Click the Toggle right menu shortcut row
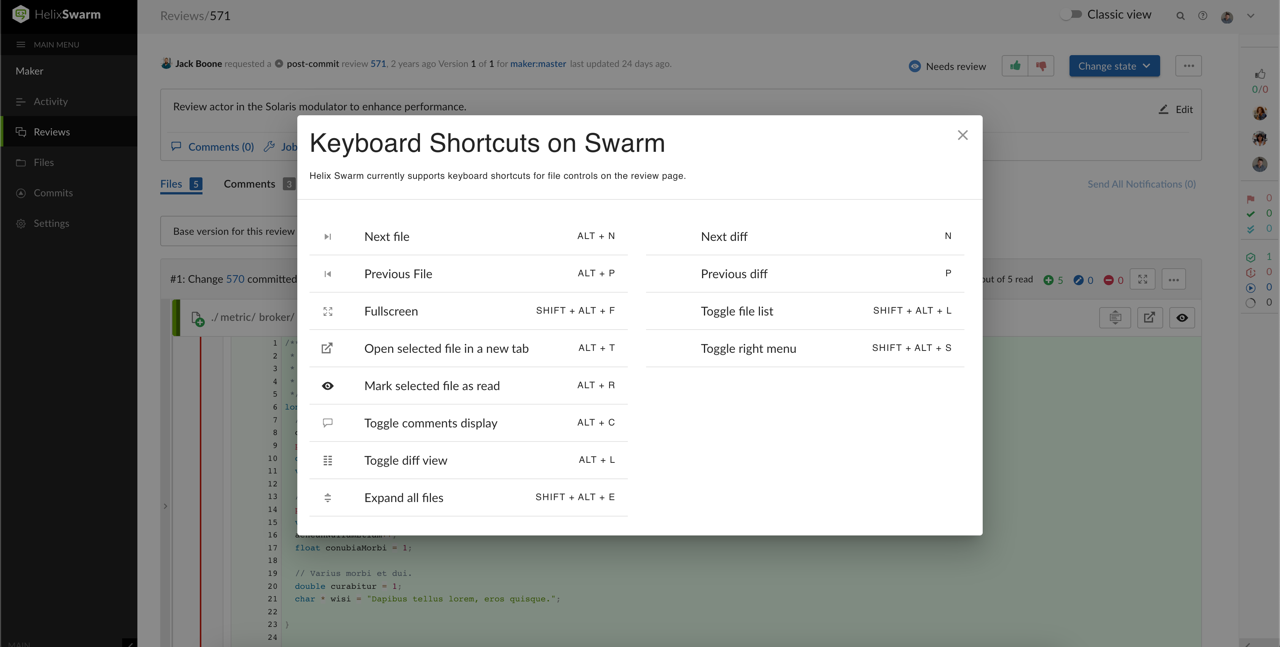 (805, 348)
